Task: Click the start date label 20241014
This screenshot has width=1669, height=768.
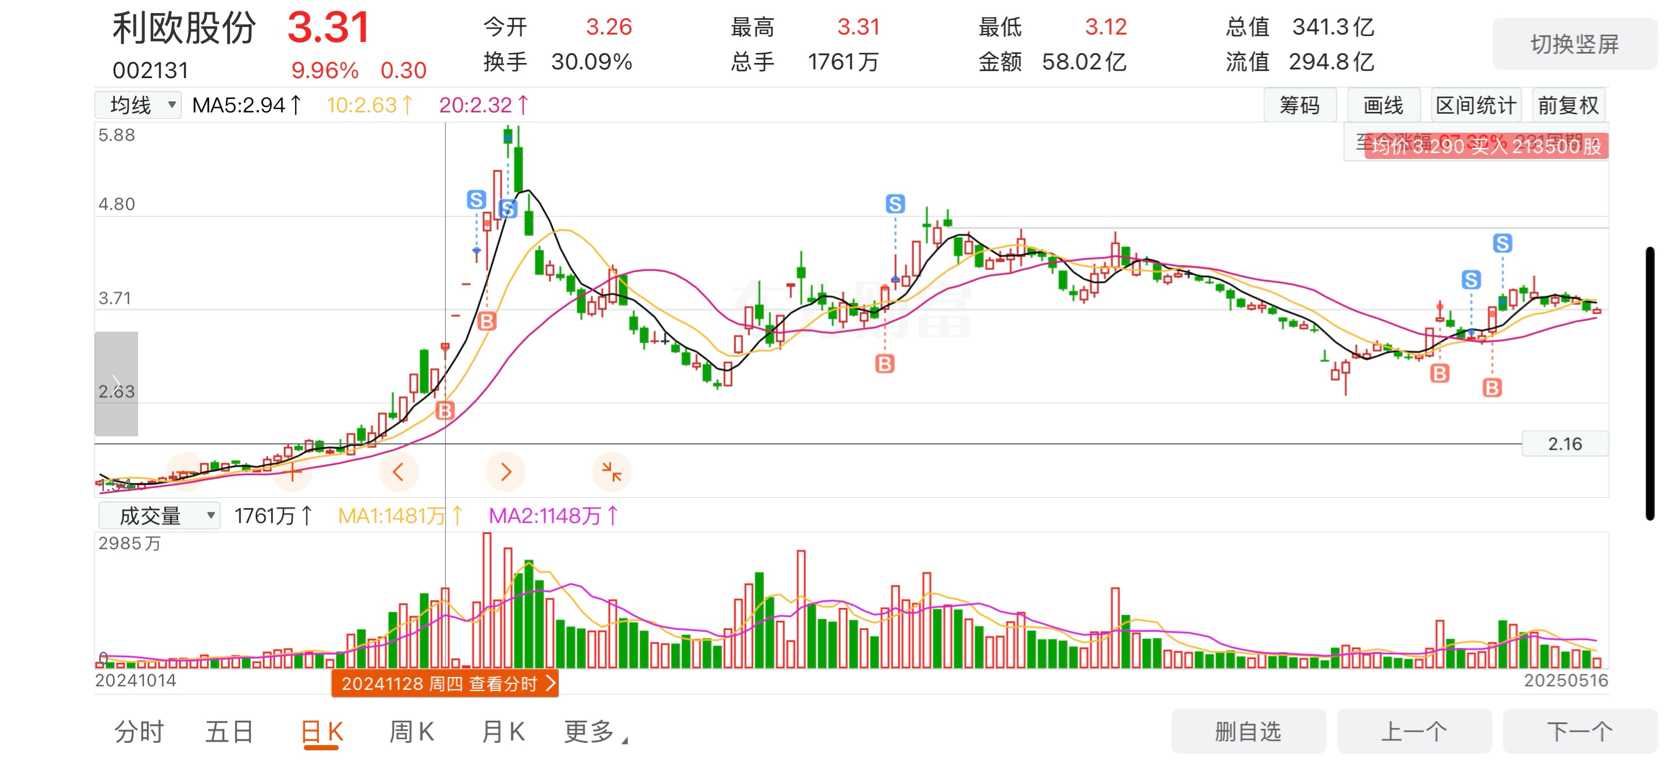Action: (135, 681)
